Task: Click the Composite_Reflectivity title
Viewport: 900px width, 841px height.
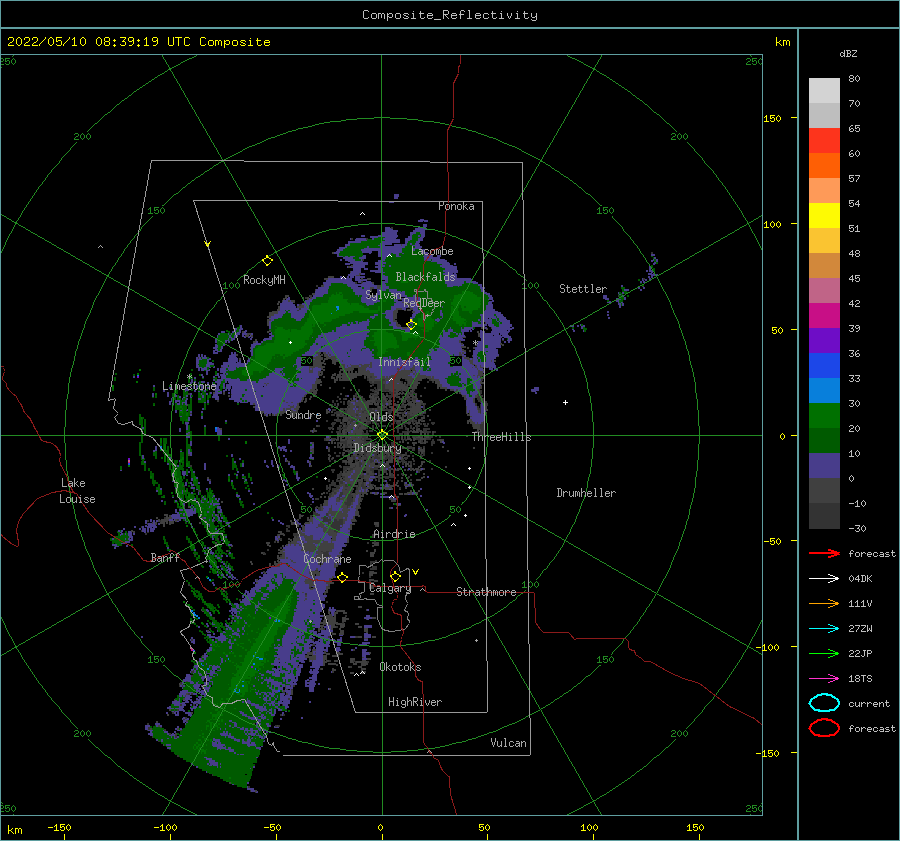Action: pos(450,15)
